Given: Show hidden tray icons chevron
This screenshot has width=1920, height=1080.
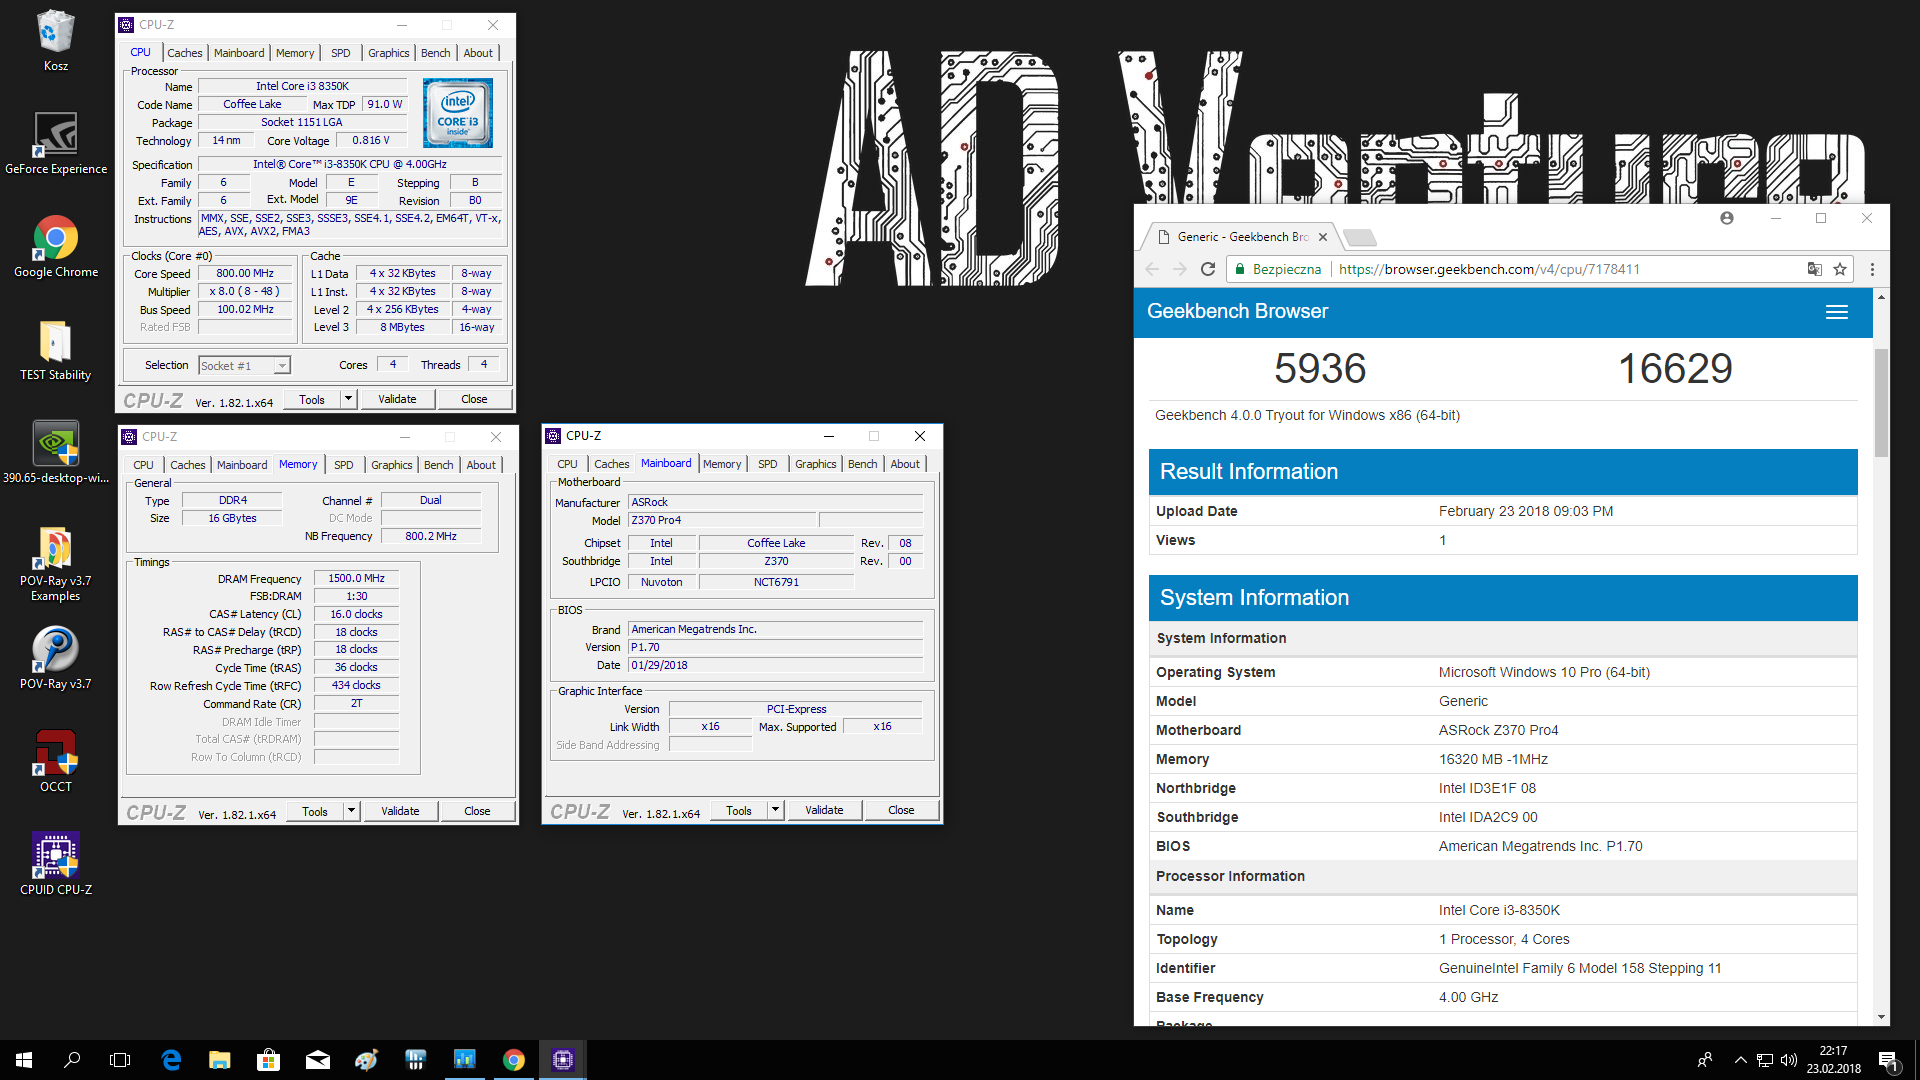Looking at the screenshot, I should pos(1741,1060).
